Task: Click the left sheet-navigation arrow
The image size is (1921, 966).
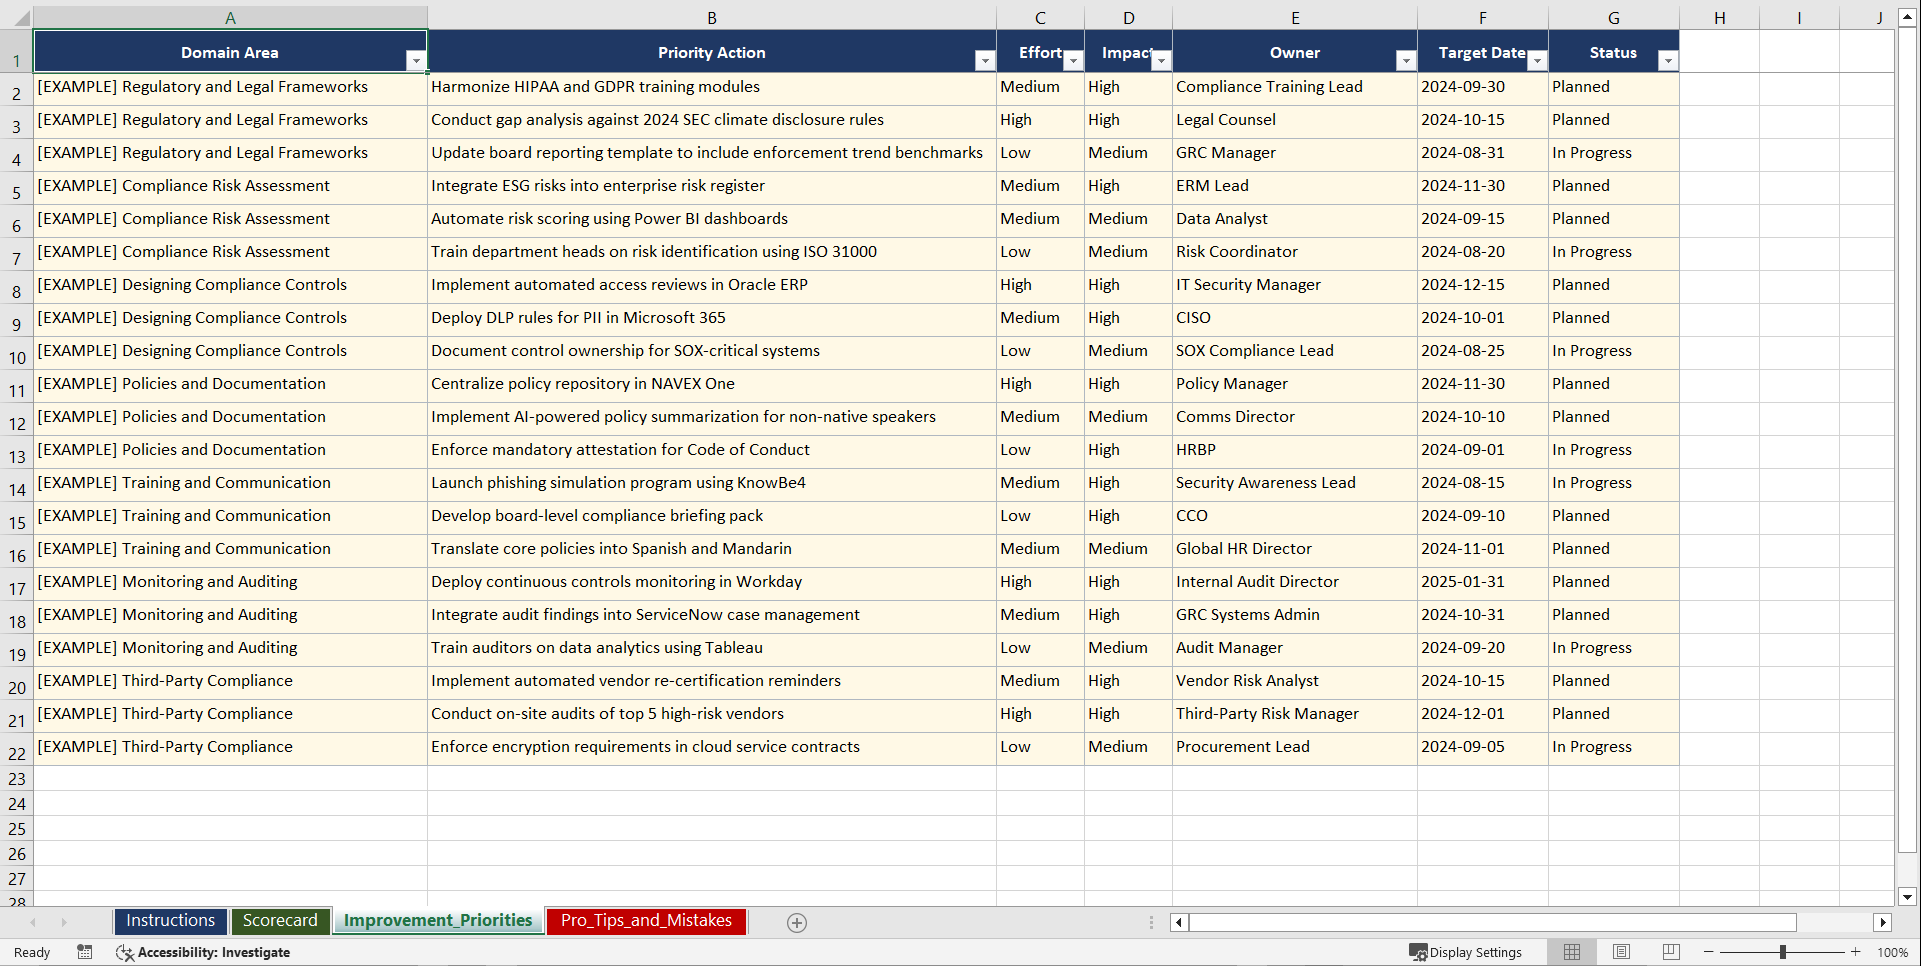Action: 34,922
